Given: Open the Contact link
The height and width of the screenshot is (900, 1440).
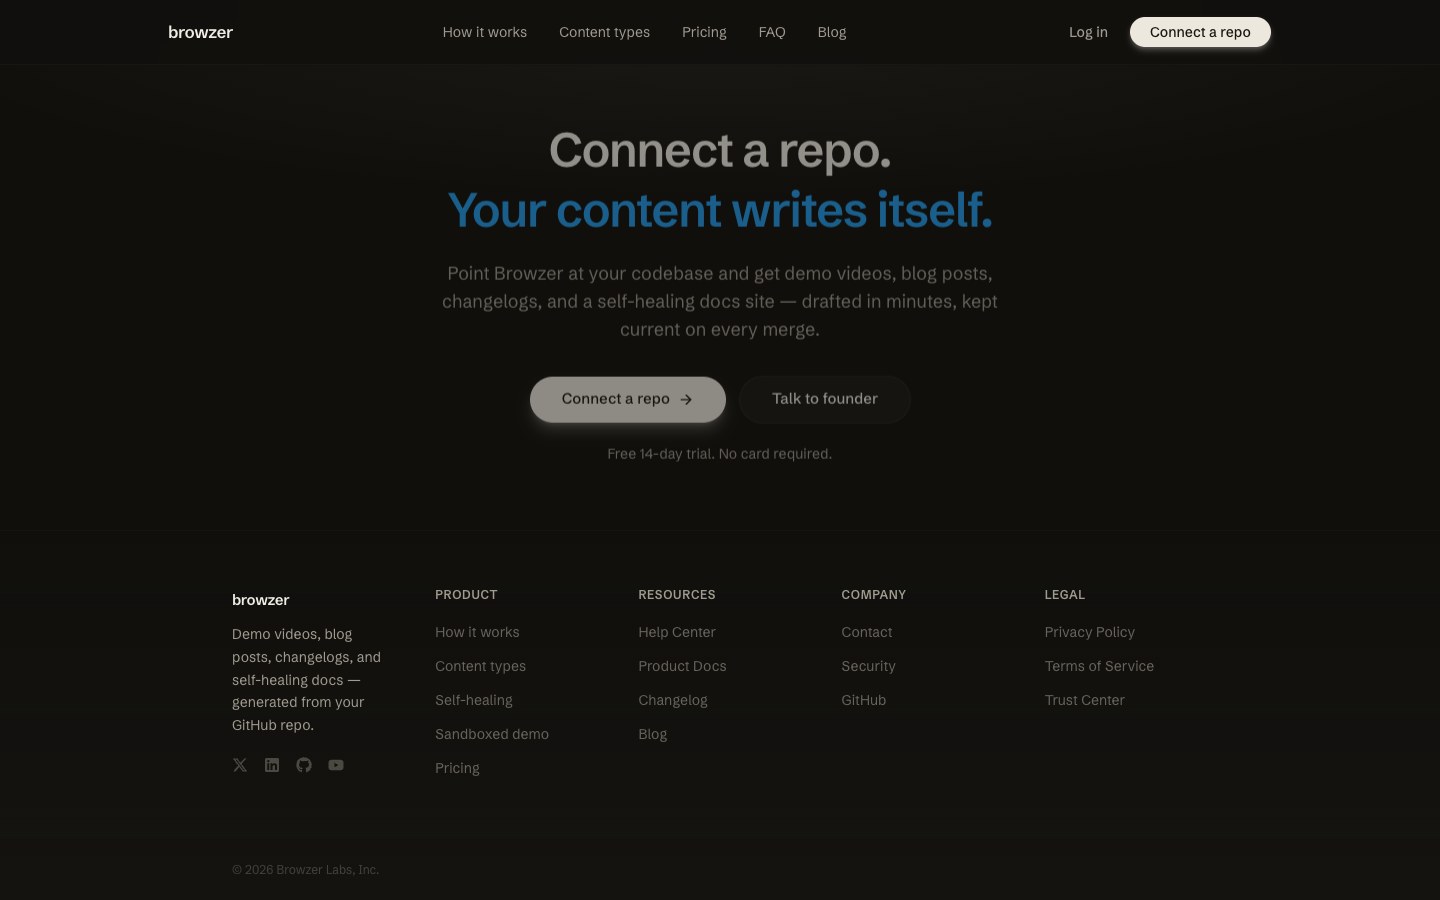Looking at the screenshot, I should pyautogui.click(x=867, y=632).
